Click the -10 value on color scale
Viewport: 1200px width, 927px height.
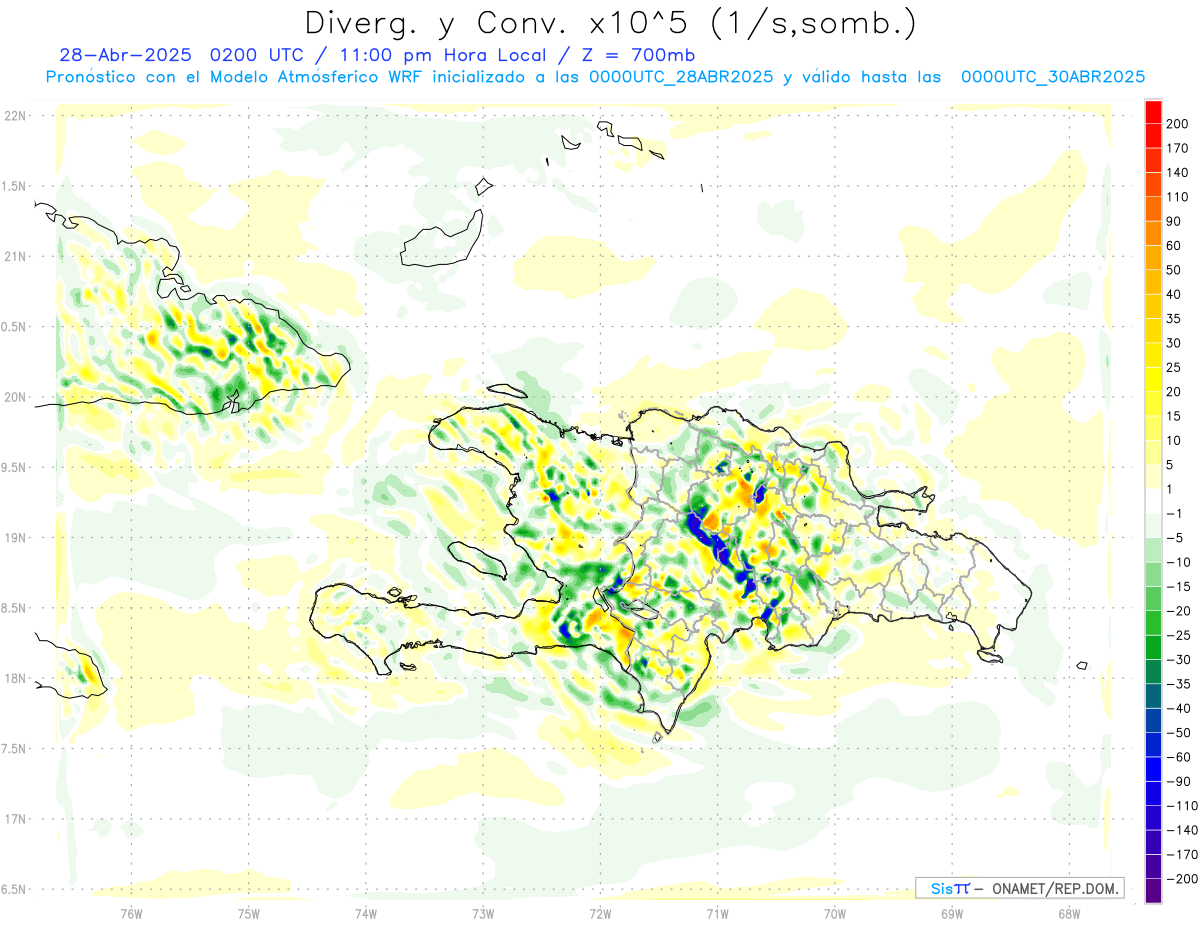tap(1177, 562)
